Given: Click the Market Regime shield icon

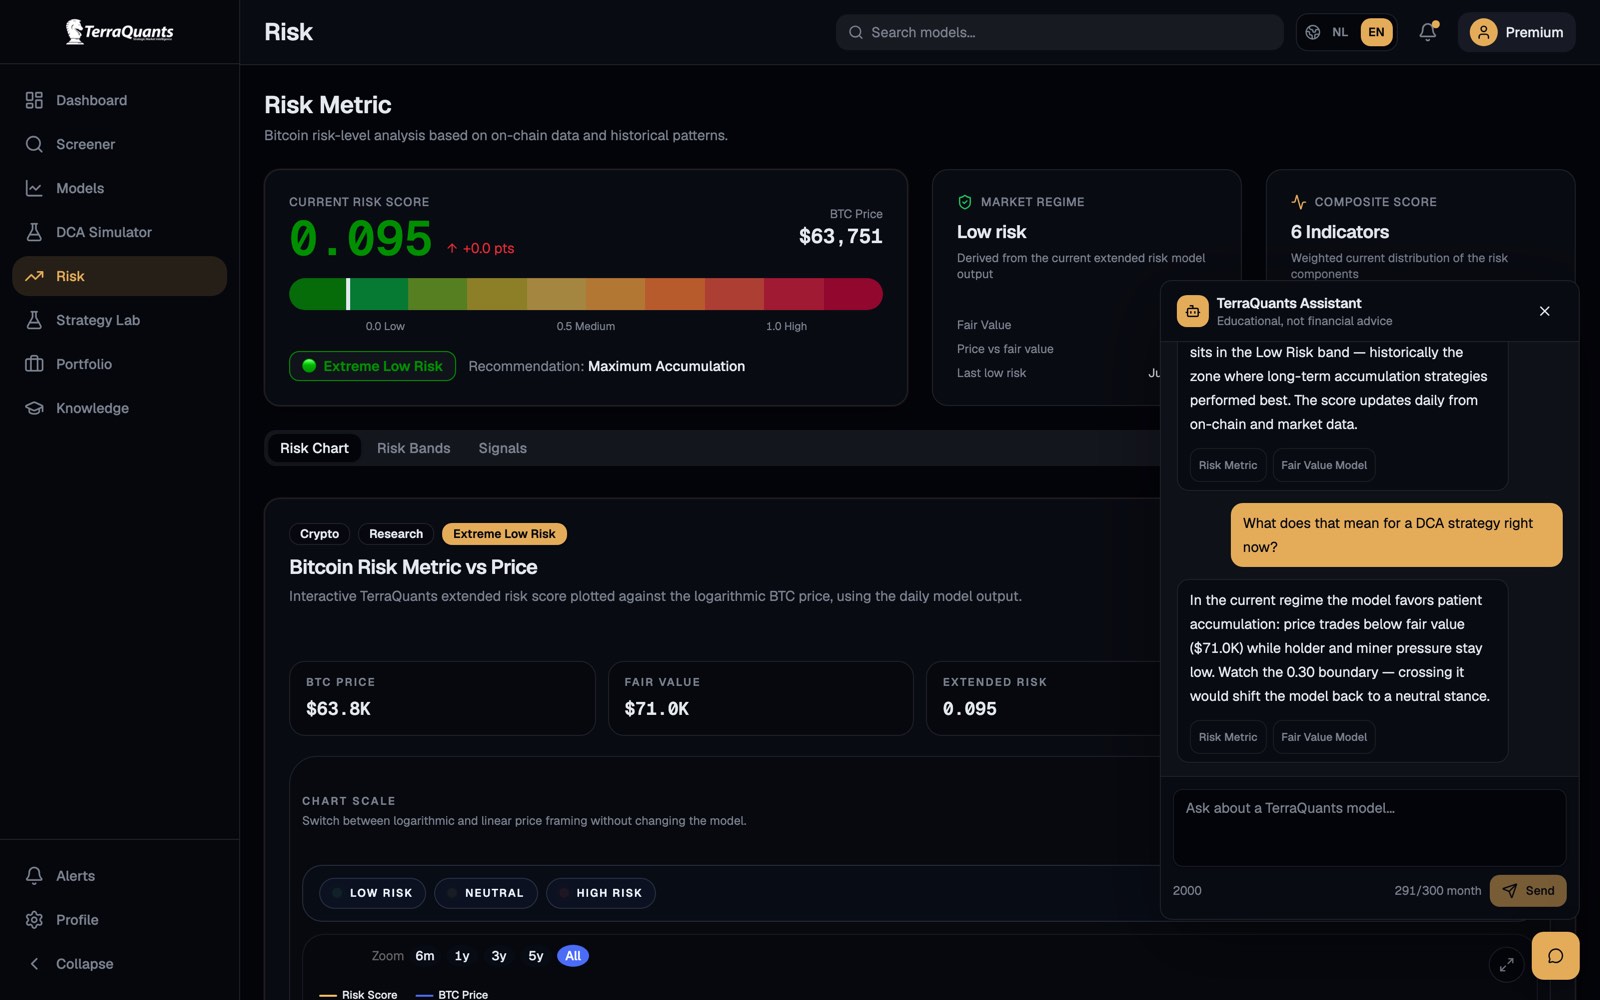Looking at the screenshot, I should pyautogui.click(x=965, y=202).
